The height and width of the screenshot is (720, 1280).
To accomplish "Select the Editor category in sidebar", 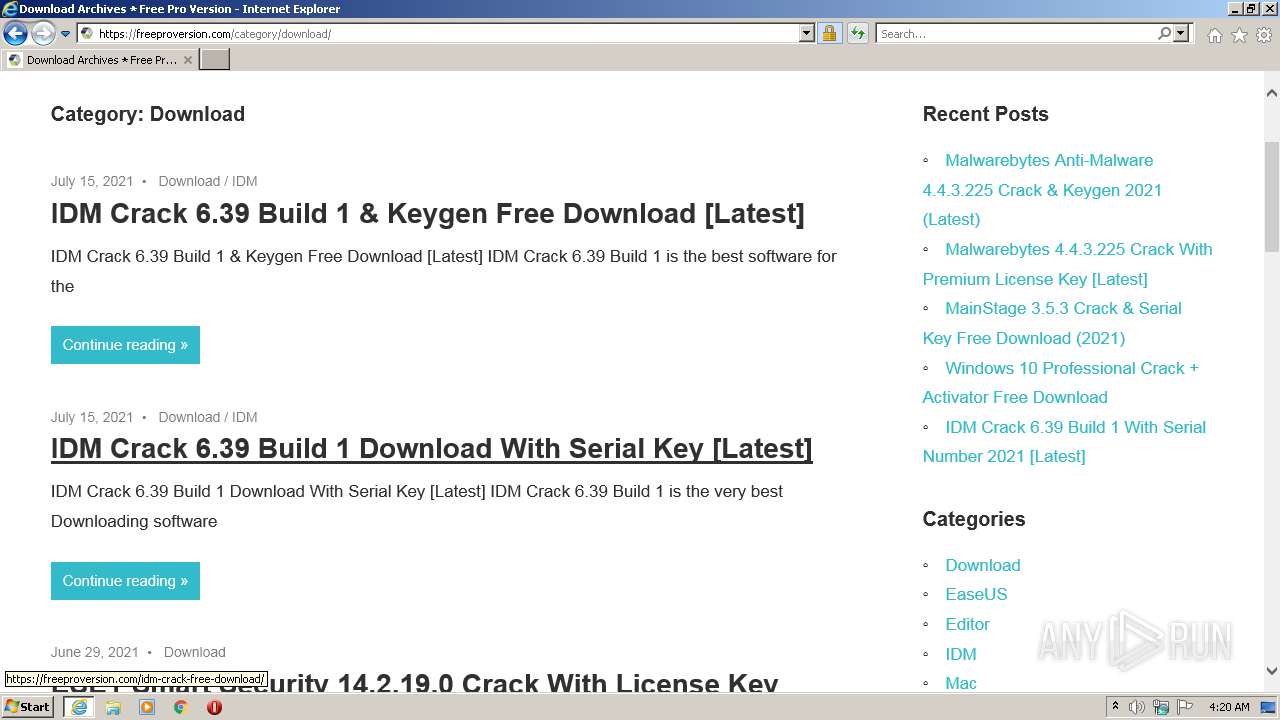I will click(967, 624).
